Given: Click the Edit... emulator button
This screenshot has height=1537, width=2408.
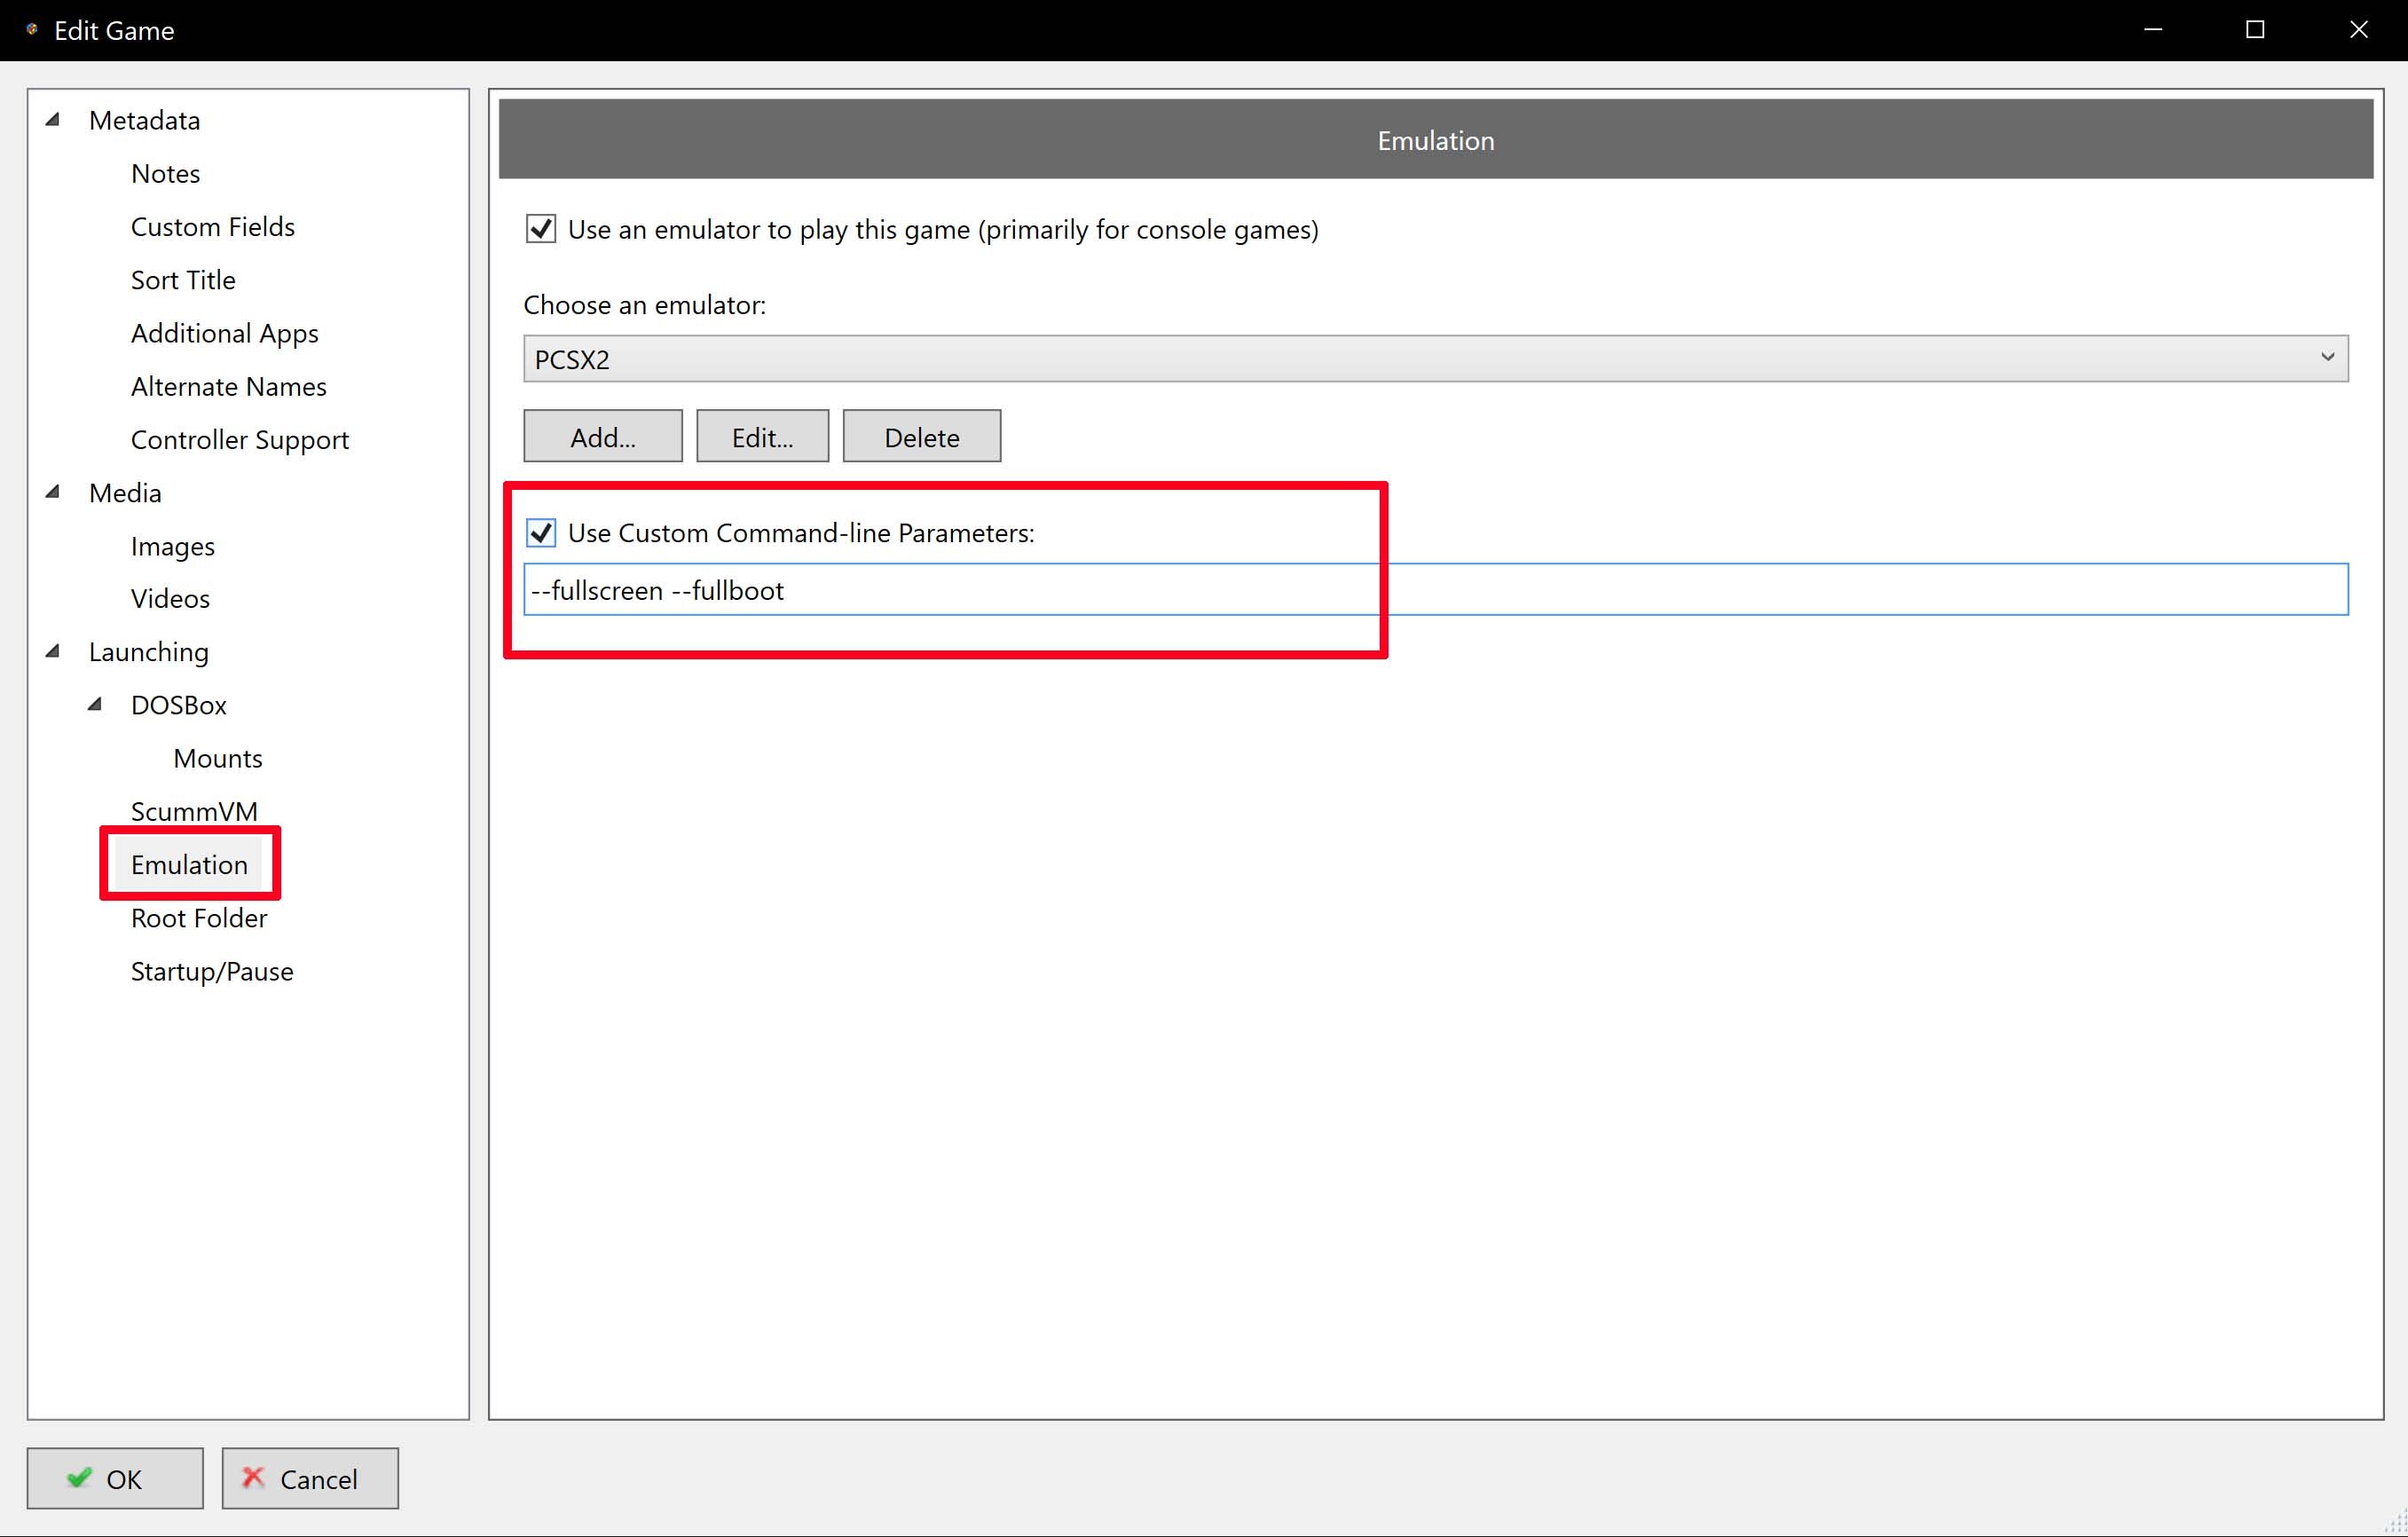Looking at the screenshot, I should 762,436.
